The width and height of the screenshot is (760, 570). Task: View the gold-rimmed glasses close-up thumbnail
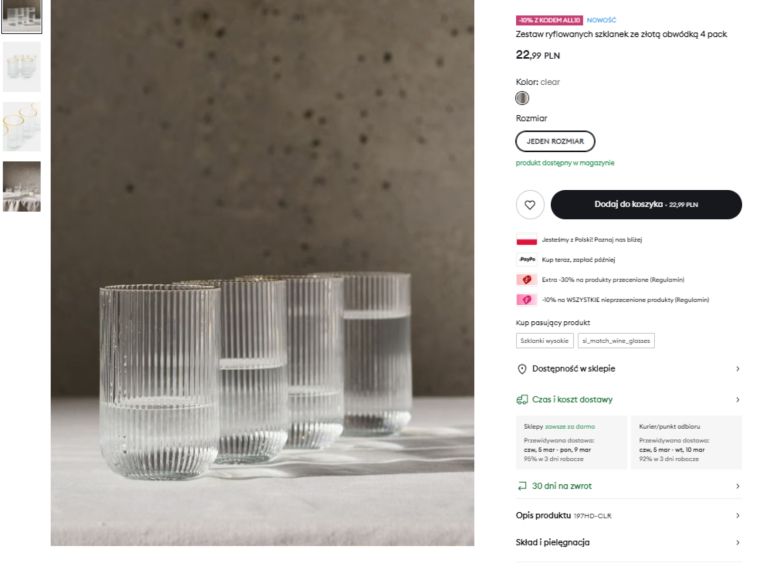(22, 126)
